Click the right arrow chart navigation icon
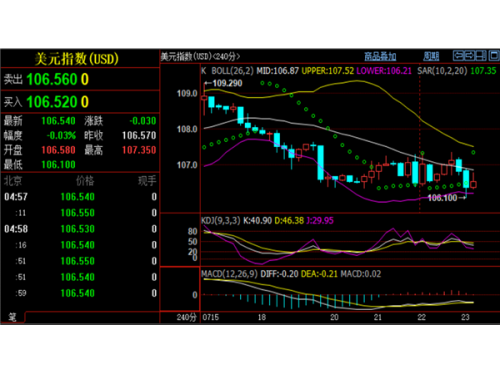This screenshot has height=375, width=500. [x=469, y=56]
